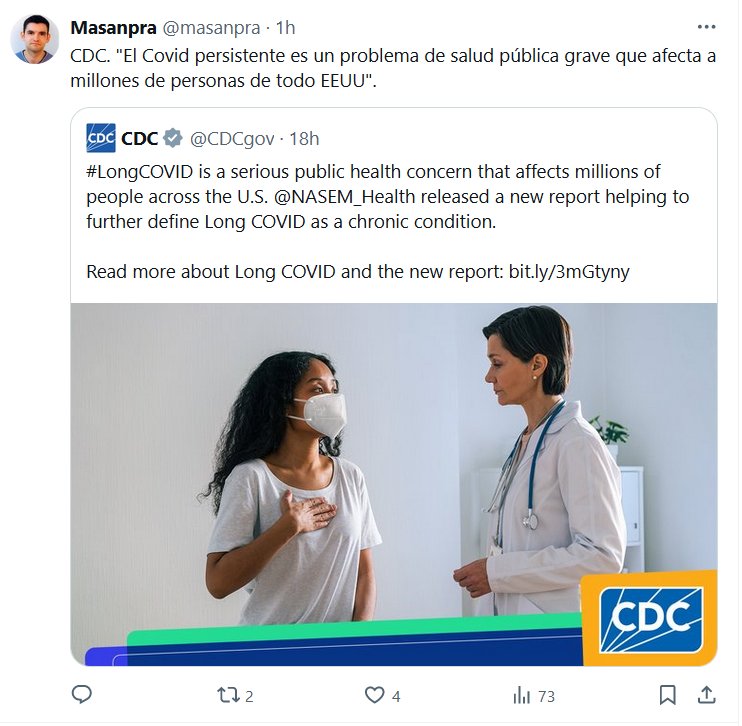Bookmark this tweet
742x726 pixels.
(x=668, y=695)
